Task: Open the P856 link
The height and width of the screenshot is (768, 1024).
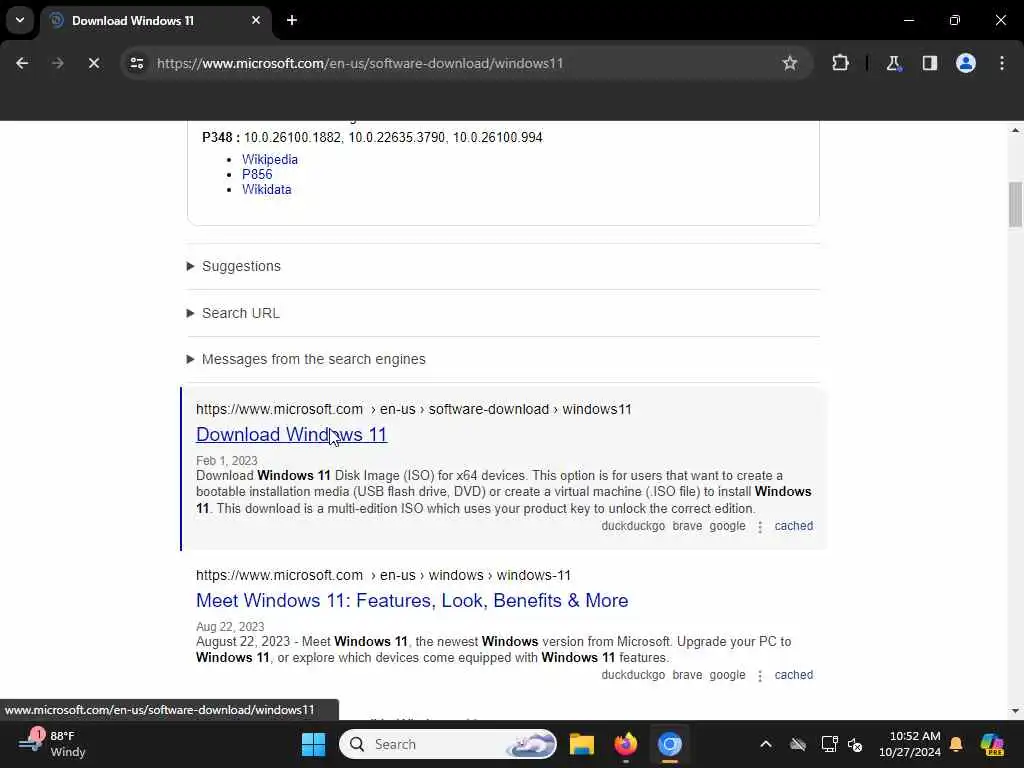Action: [257, 174]
